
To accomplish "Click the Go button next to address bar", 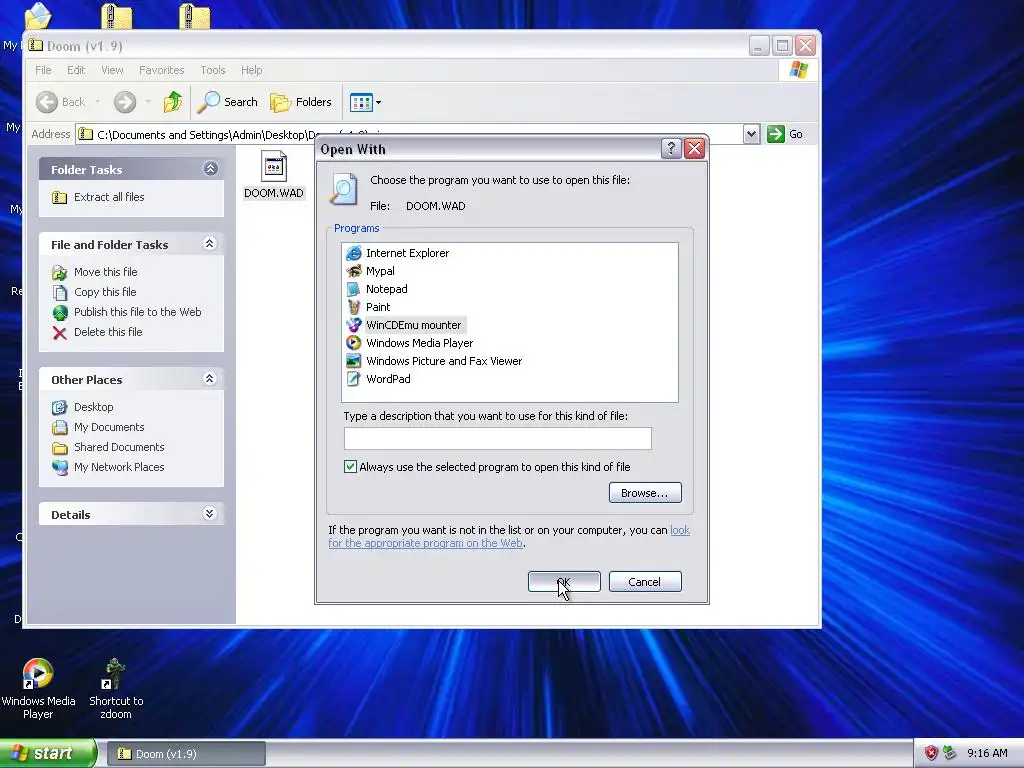I will [786, 134].
